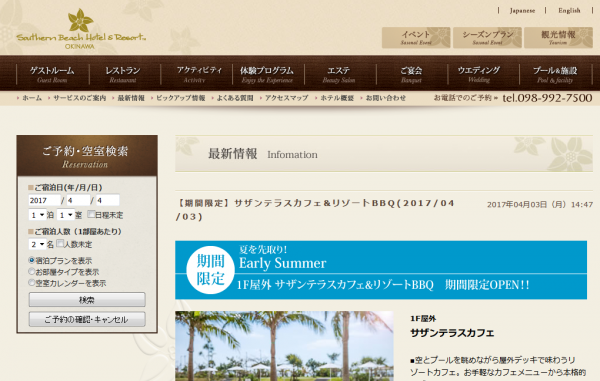This screenshot has width=600, height=381.
Task: Click the article date 2017年04月03日
Action: (540, 205)
